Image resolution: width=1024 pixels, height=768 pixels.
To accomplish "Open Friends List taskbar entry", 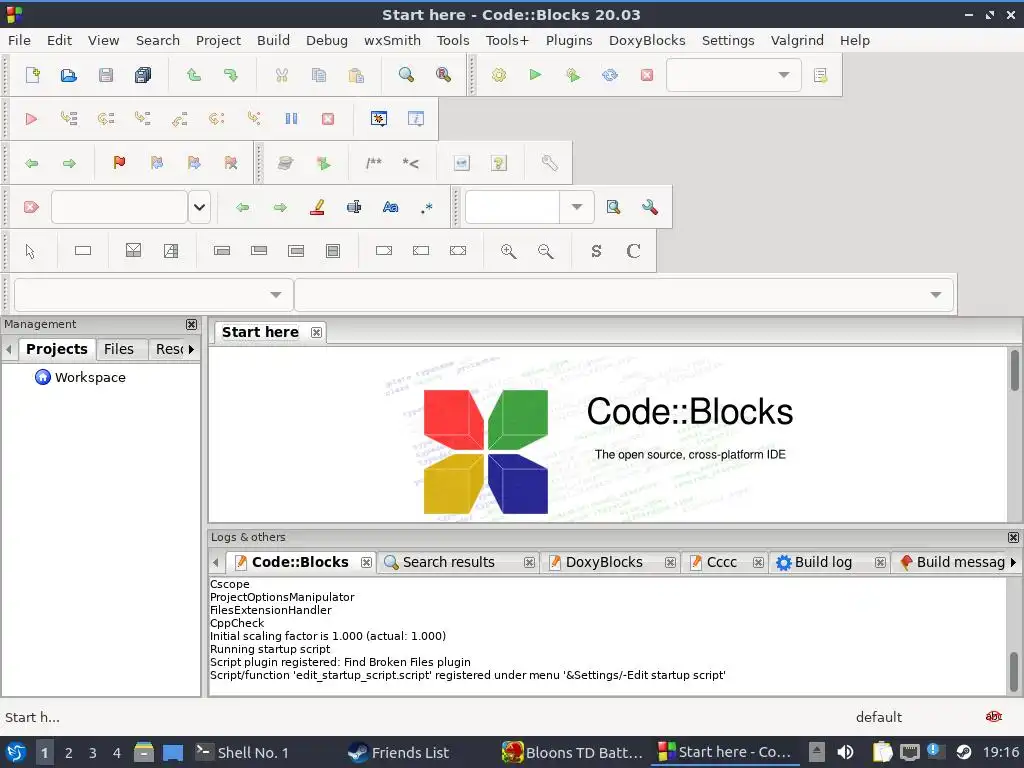I will (x=398, y=753).
